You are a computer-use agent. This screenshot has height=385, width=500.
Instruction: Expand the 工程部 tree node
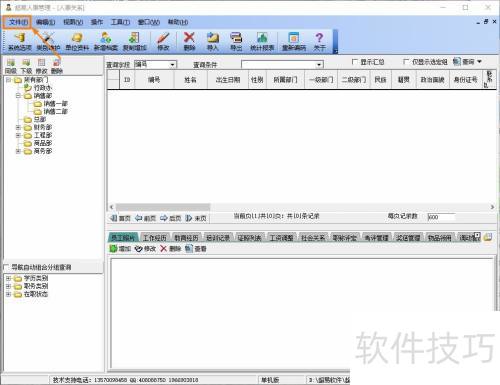[x=18, y=135]
